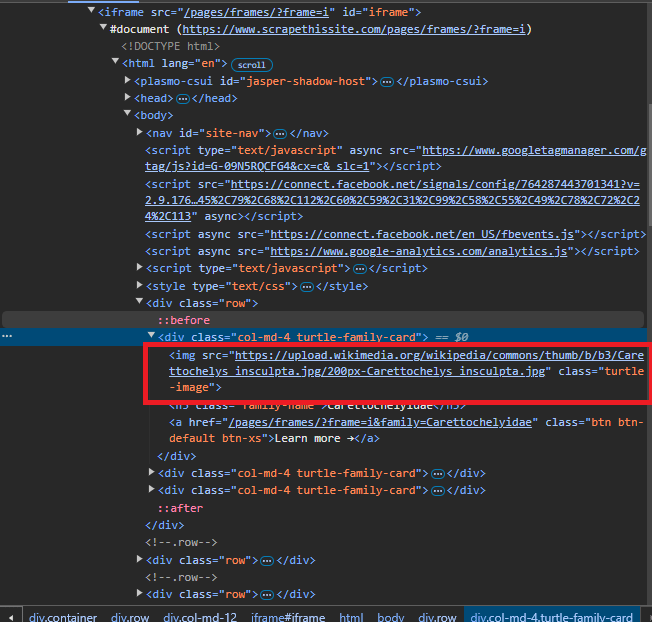Click the breadcrumb scroll-left arrow
652x622 pixels.
coord(10,616)
